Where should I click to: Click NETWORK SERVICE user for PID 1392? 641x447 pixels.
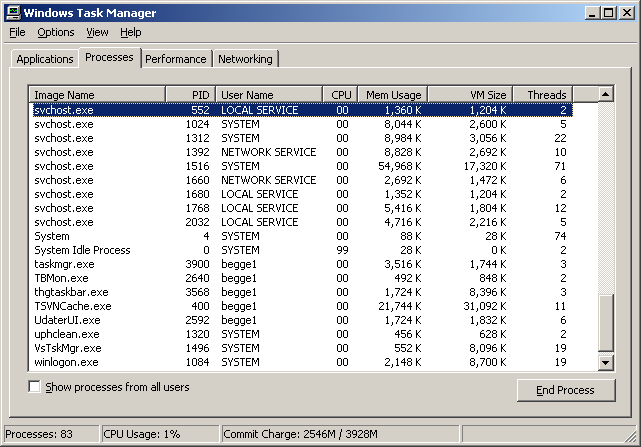pos(269,152)
